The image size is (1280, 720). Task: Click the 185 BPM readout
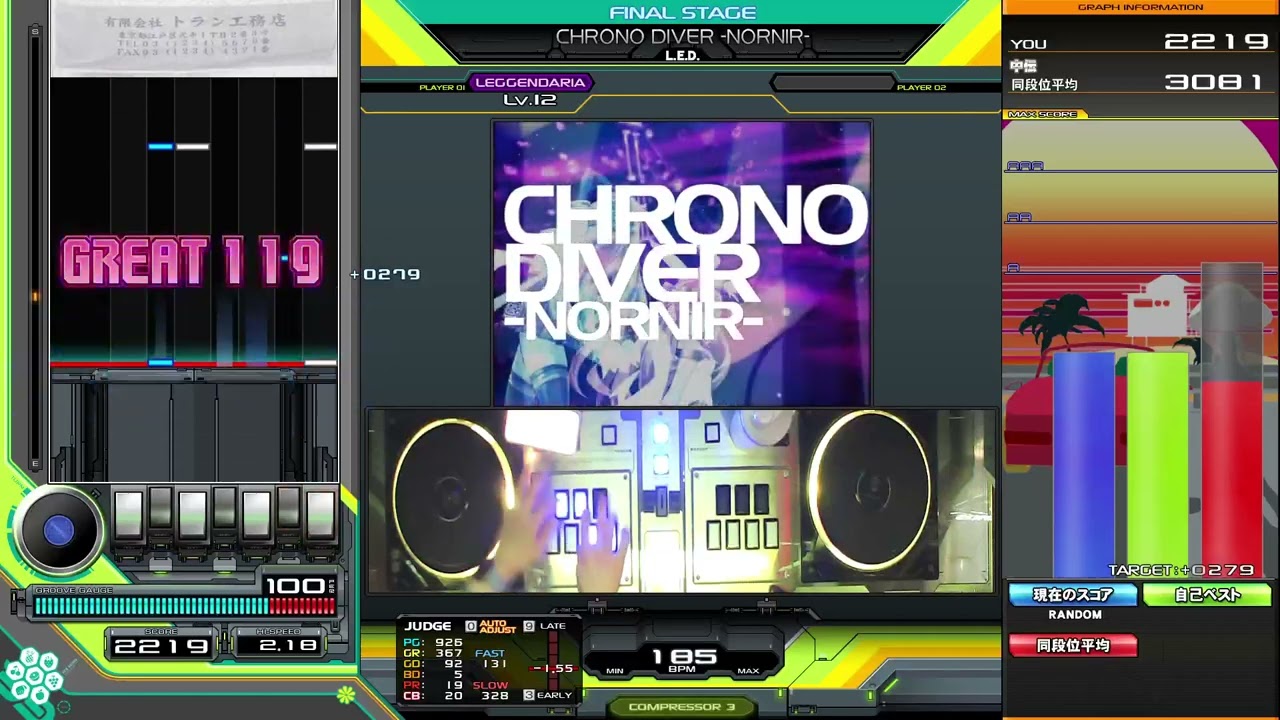683,658
